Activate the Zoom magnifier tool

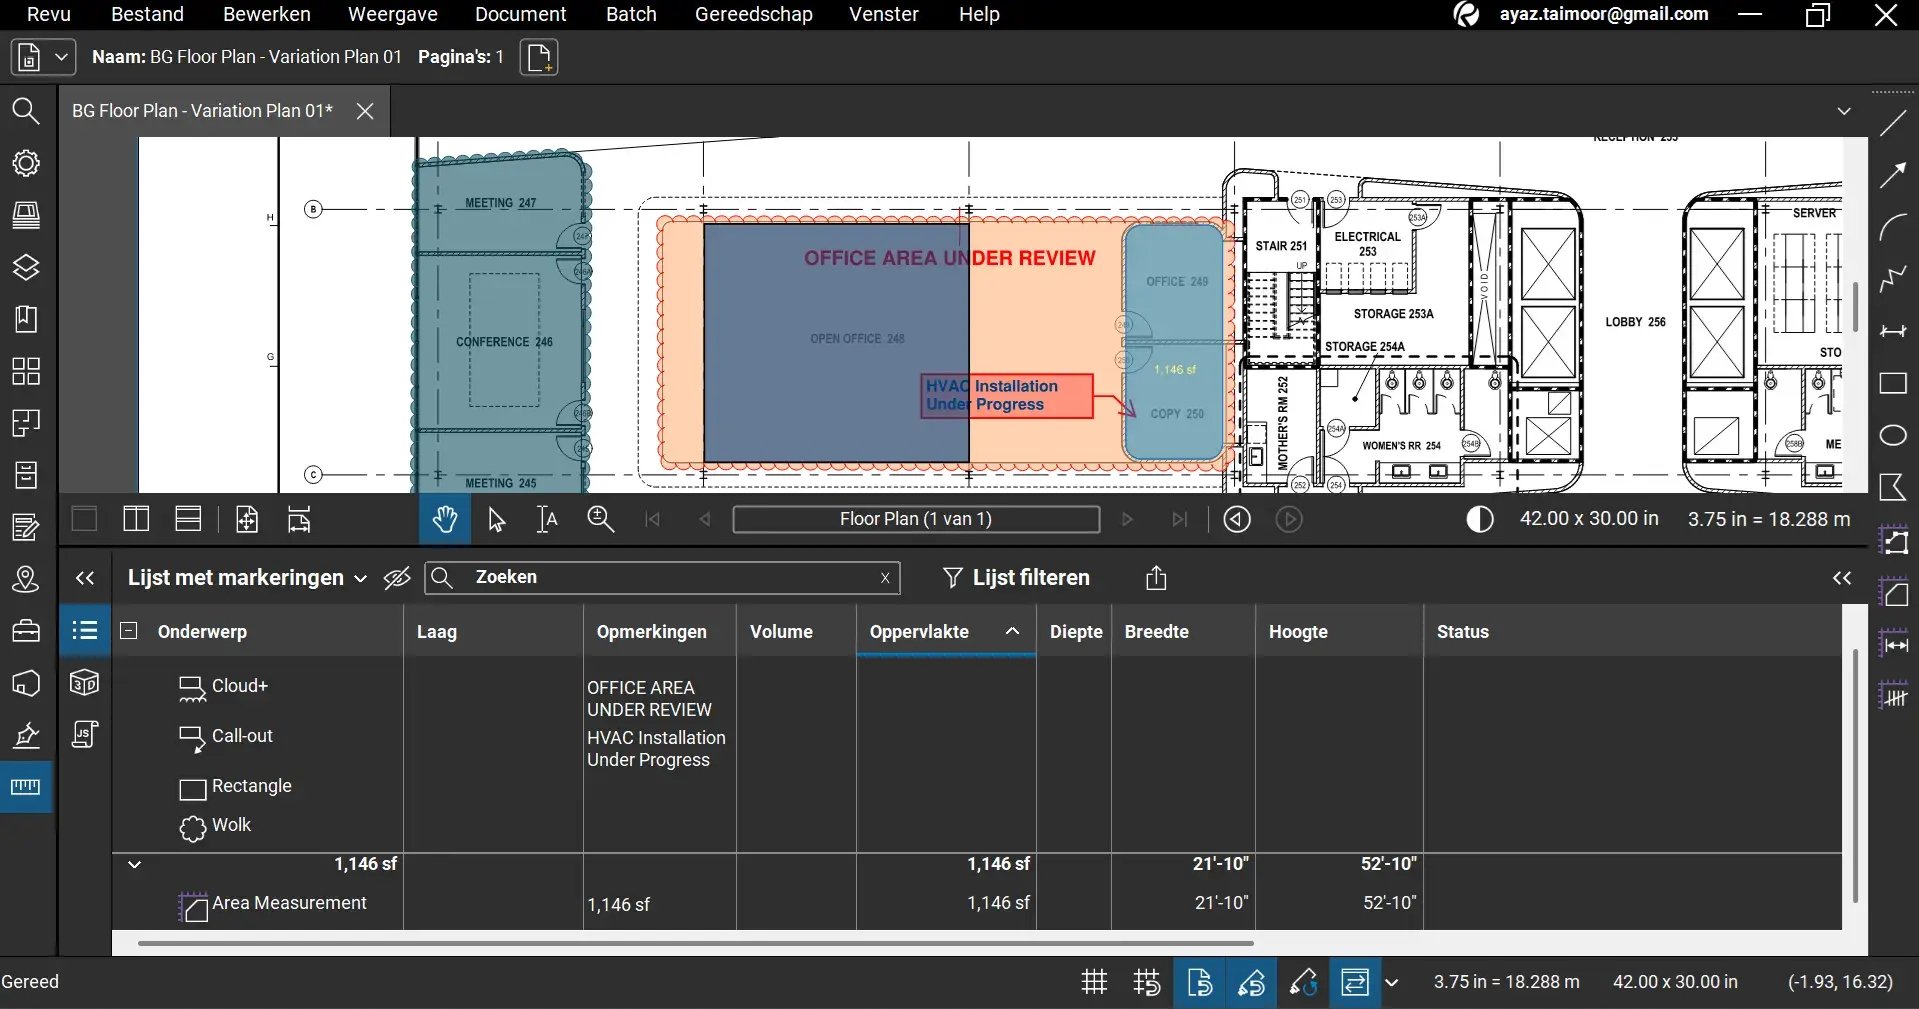[600, 519]
